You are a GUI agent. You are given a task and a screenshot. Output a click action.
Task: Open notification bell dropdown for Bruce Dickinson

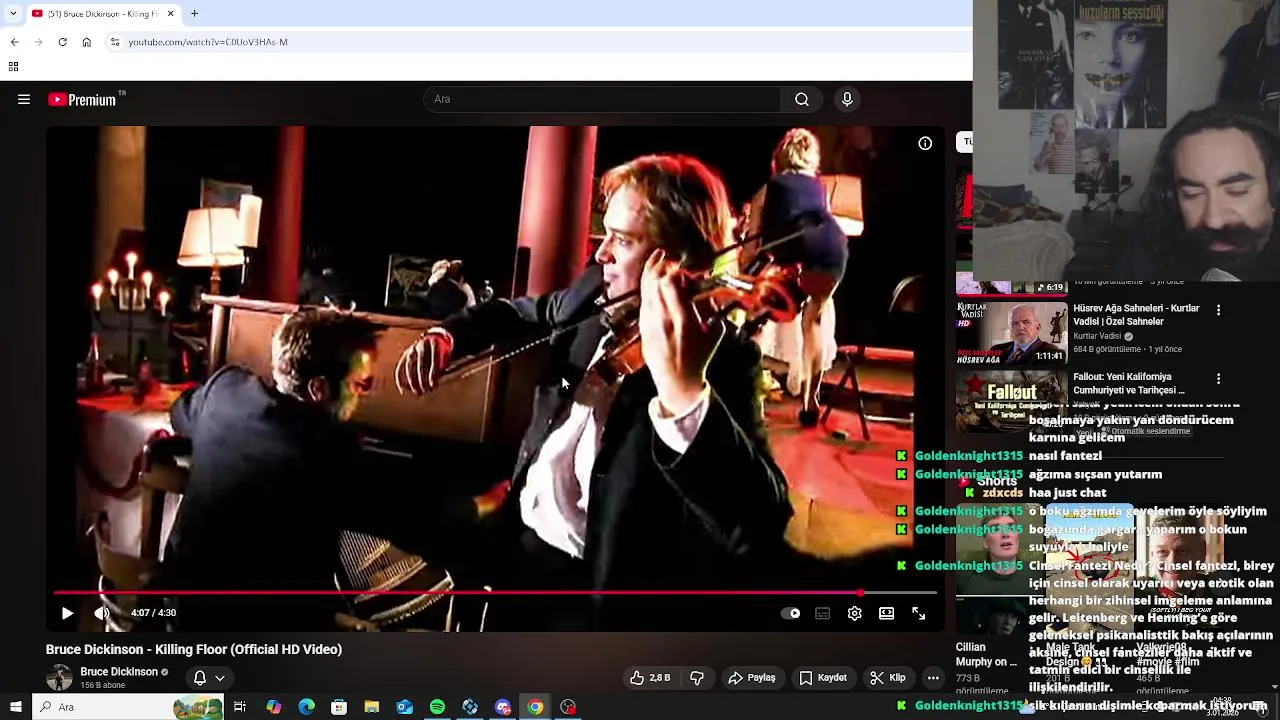tap(209, 678)
